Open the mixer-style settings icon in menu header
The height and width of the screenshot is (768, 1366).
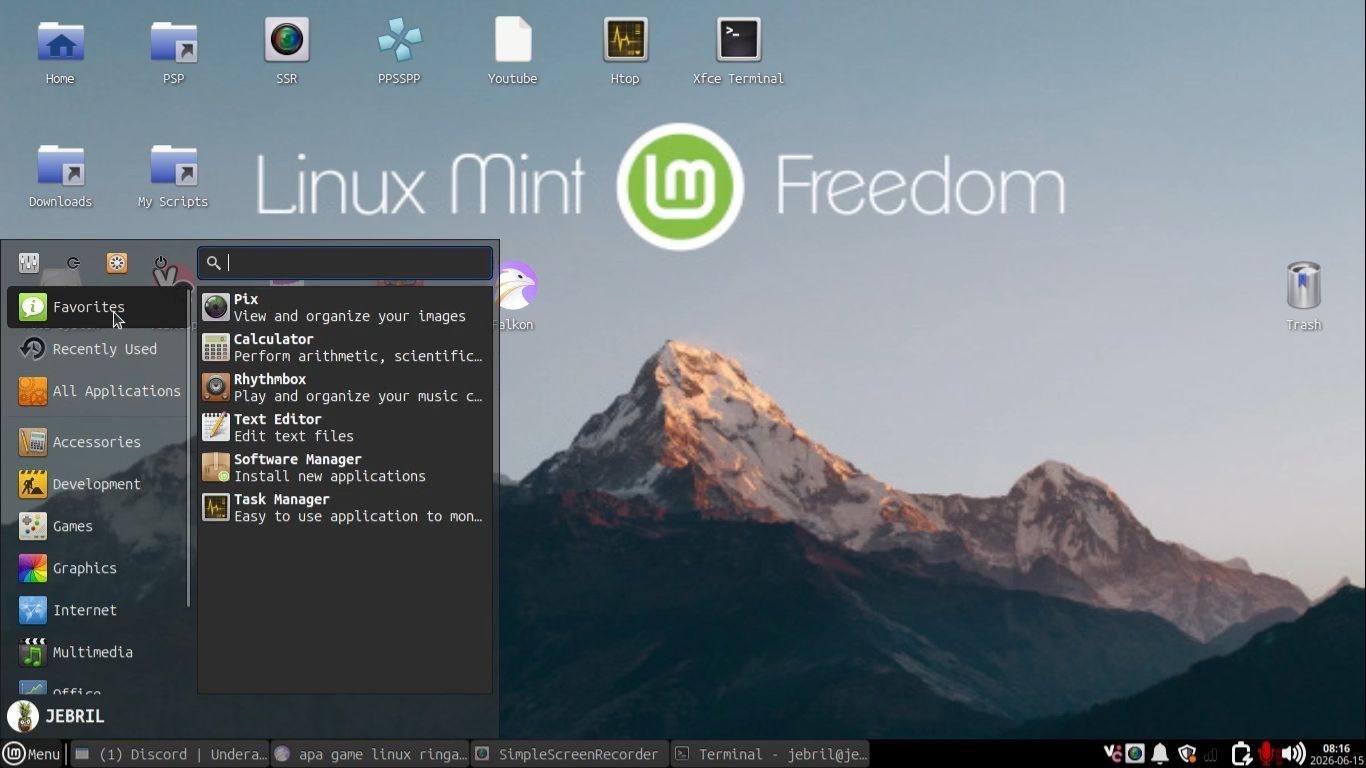tap(28, 263)
